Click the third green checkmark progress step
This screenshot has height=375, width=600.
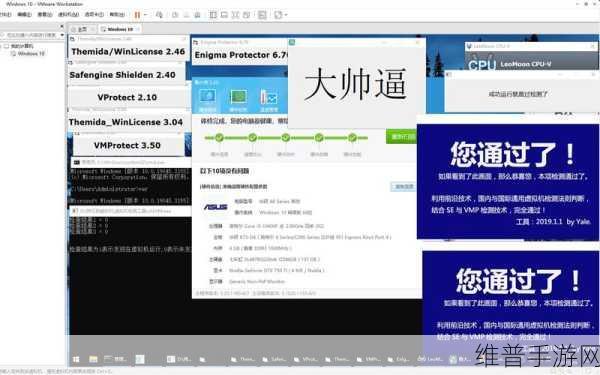click(x=285, y=138)
